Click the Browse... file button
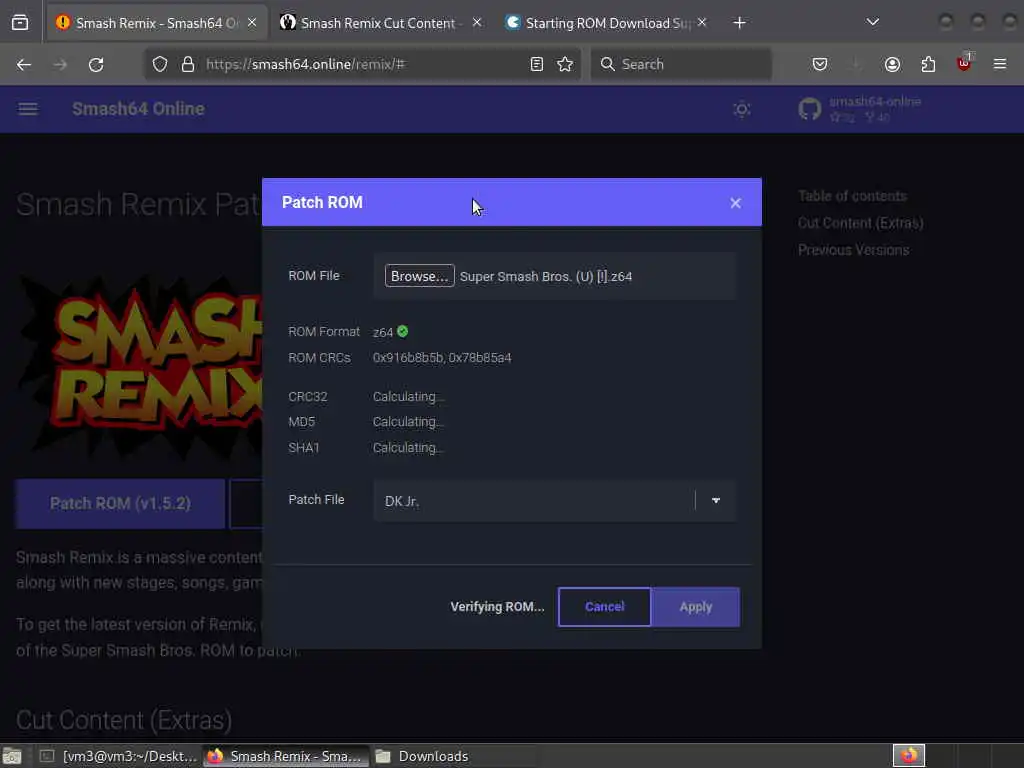Viewport: 1024px width, 768px height. coord(419,276)
